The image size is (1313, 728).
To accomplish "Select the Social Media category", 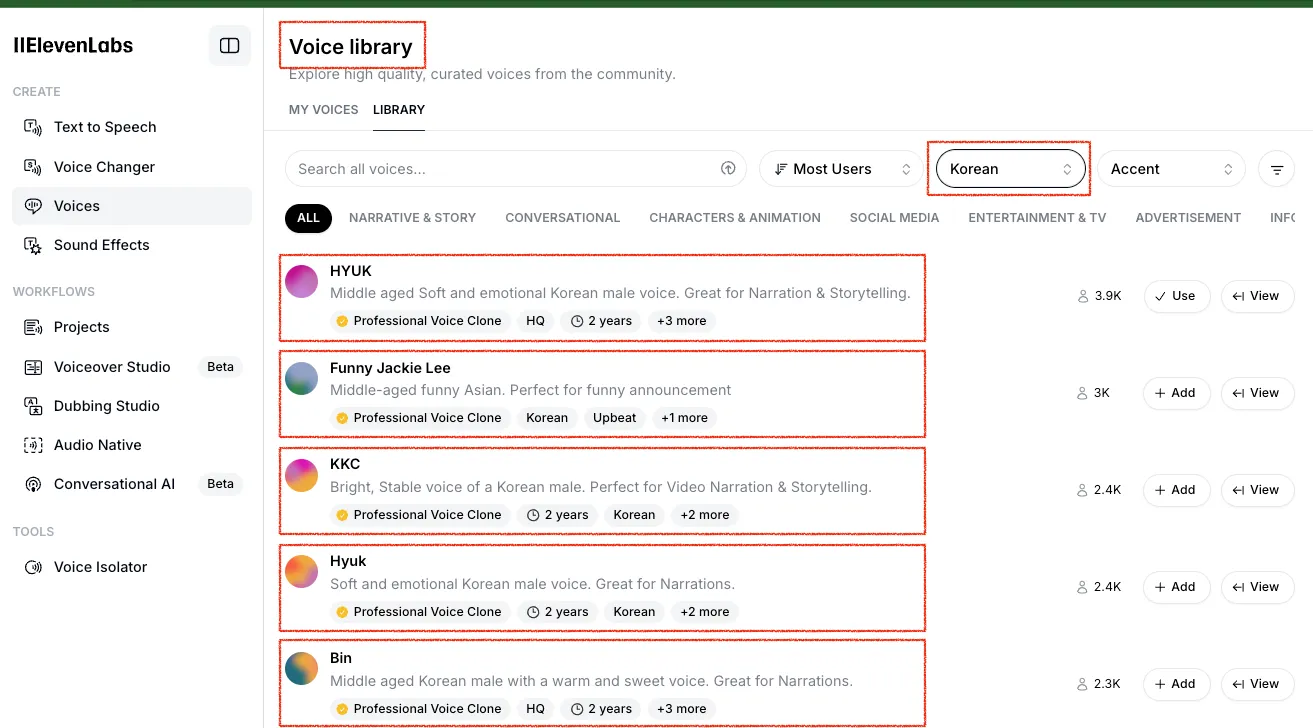I will coord(894,218).
